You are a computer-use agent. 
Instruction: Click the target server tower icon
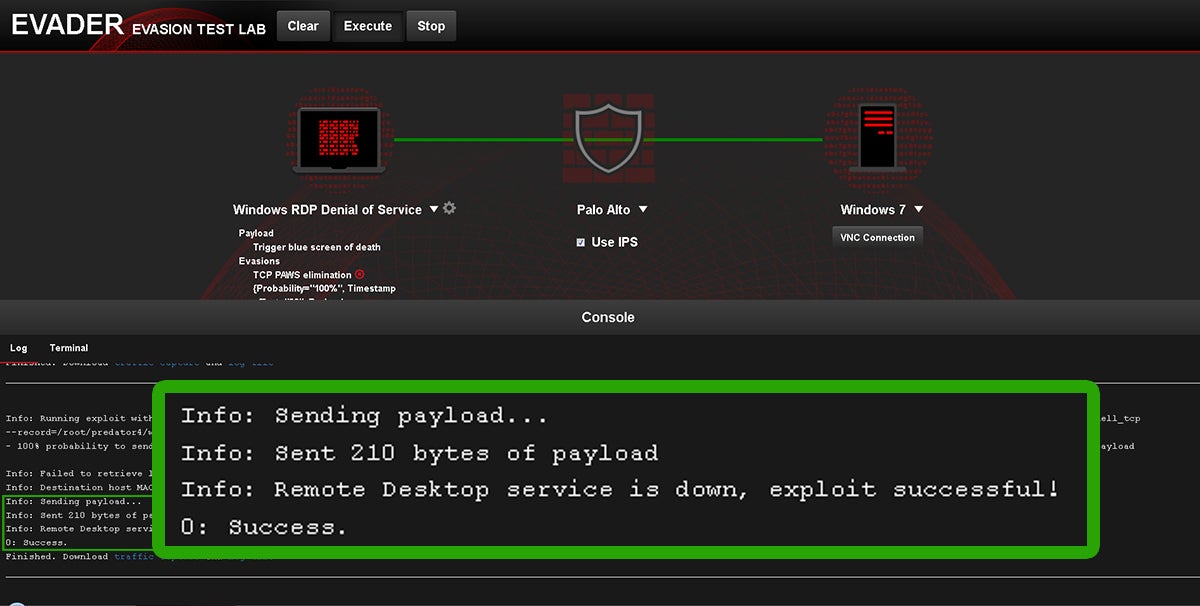pos(877,138)
